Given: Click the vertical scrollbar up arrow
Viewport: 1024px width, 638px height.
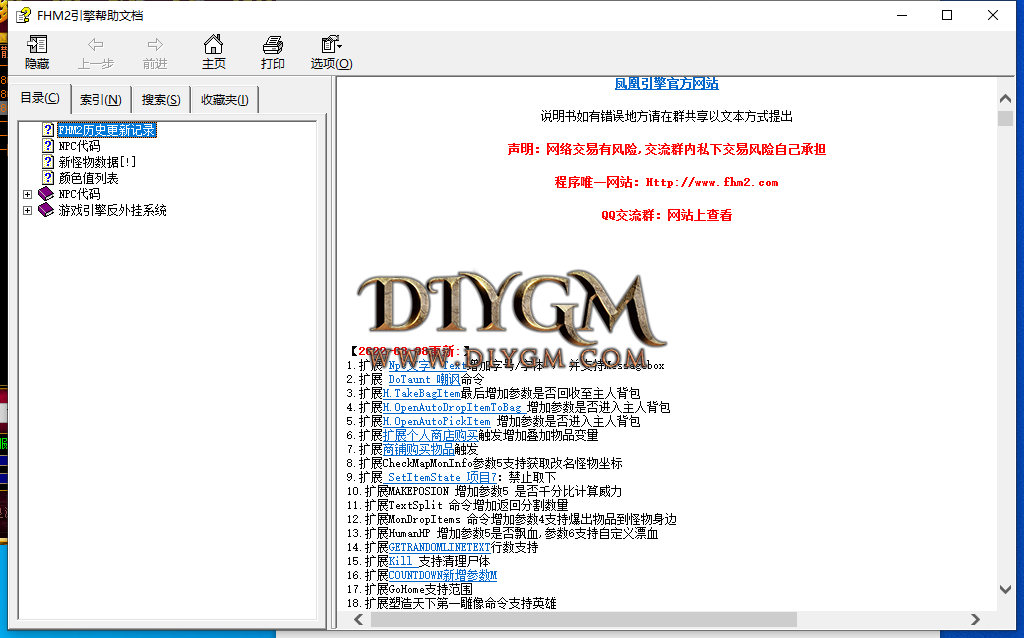Looking at the screenshot, I should pos(1006,98).
